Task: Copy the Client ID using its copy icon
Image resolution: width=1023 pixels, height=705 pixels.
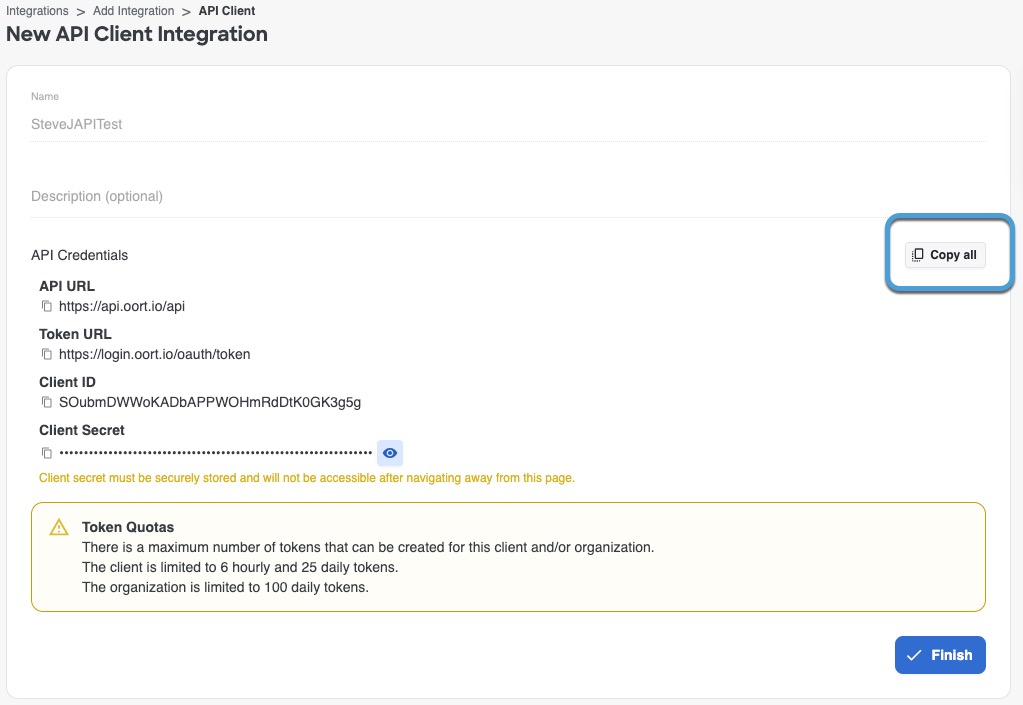Action: click(46, 402)
